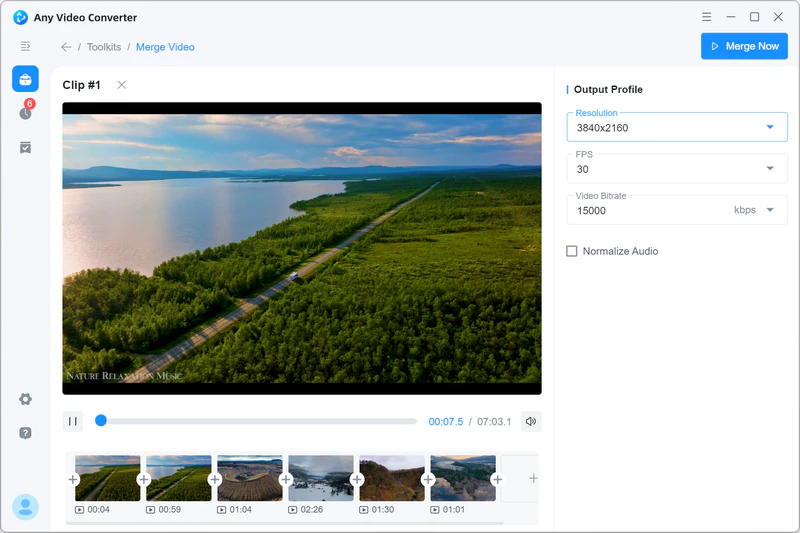Open the kbps bitrate unit dropdown
800x533 pixels.
[769, 210]
